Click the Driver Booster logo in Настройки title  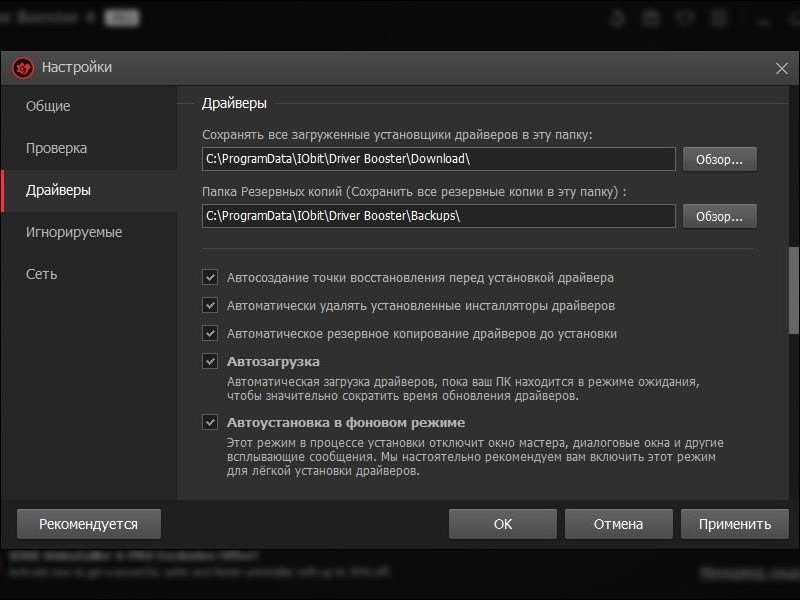pos(23,68)
